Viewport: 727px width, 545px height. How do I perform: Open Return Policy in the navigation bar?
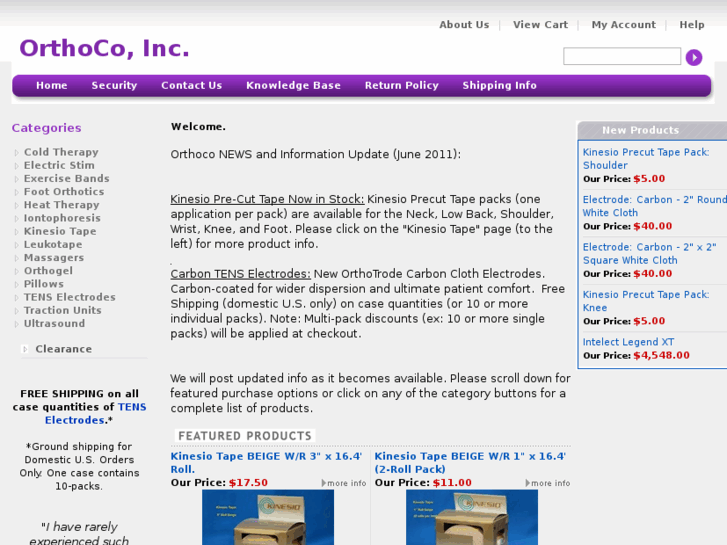(402, 85)
